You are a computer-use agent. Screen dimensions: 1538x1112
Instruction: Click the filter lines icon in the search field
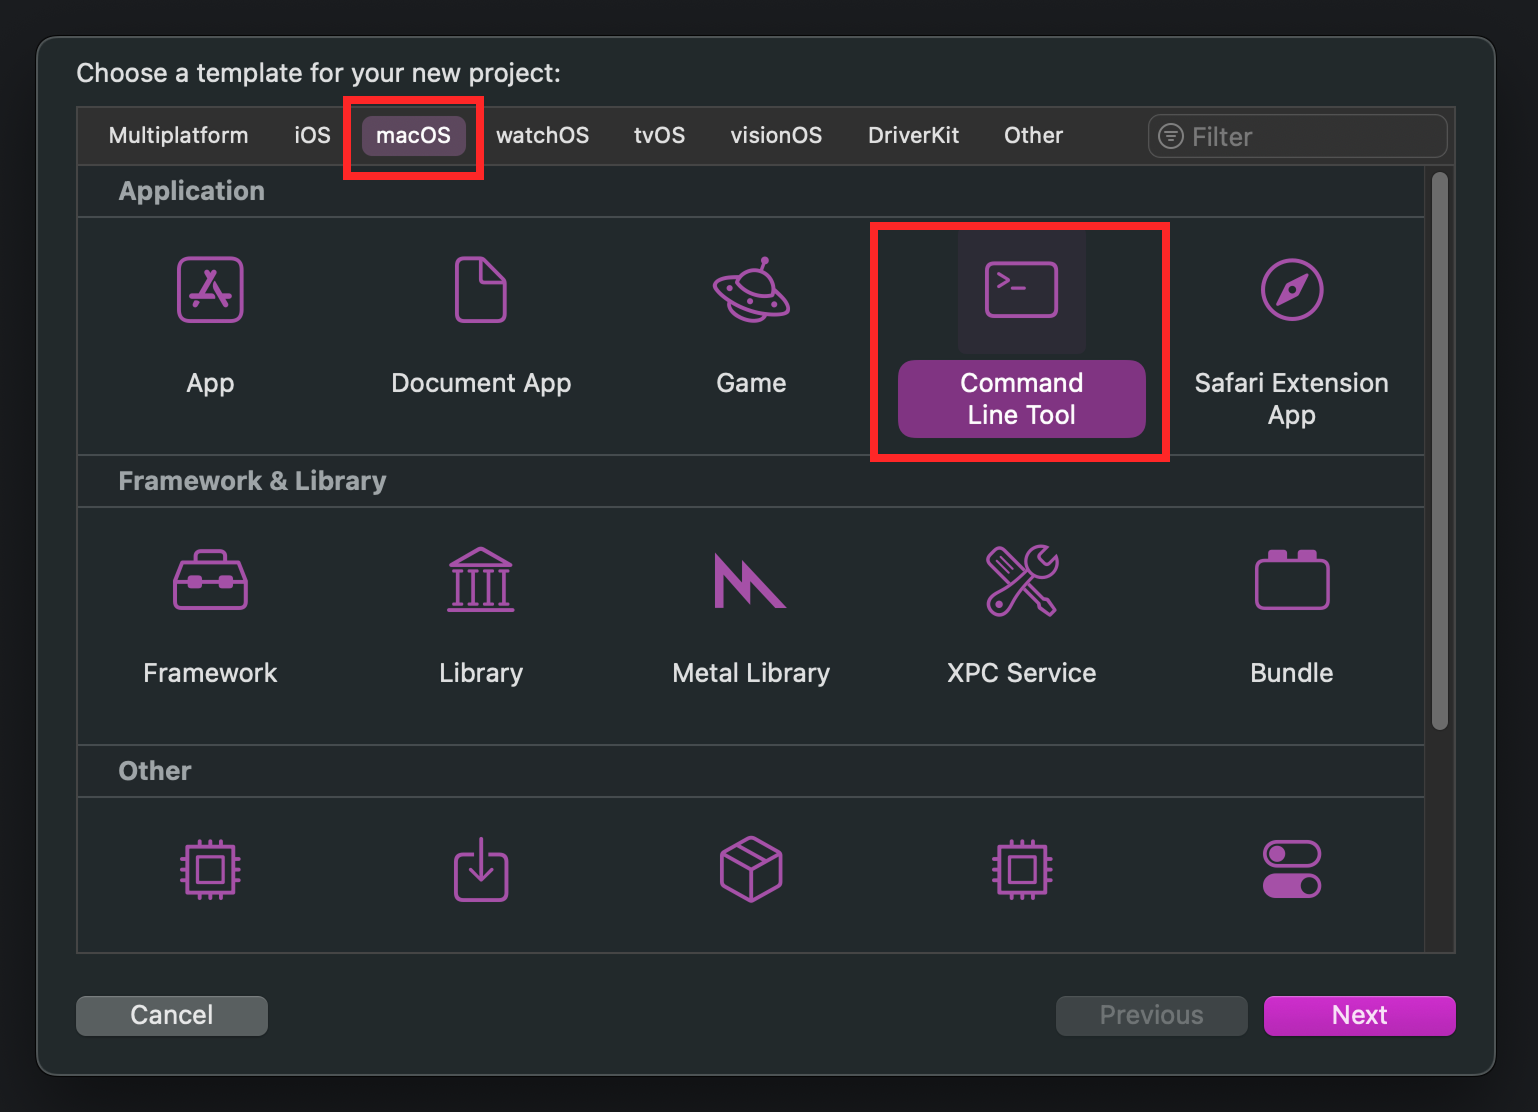[x=1170, y=136]
